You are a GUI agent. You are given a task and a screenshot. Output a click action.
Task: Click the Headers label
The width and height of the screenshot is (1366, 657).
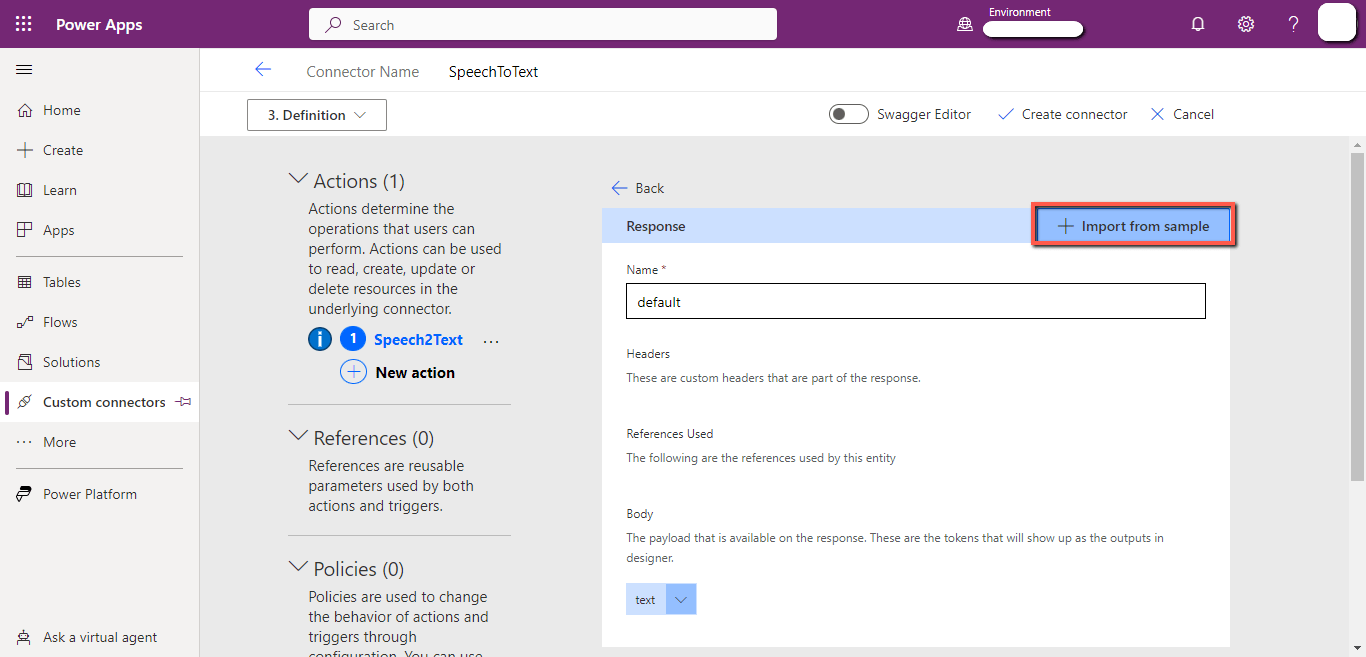(648, 354)
